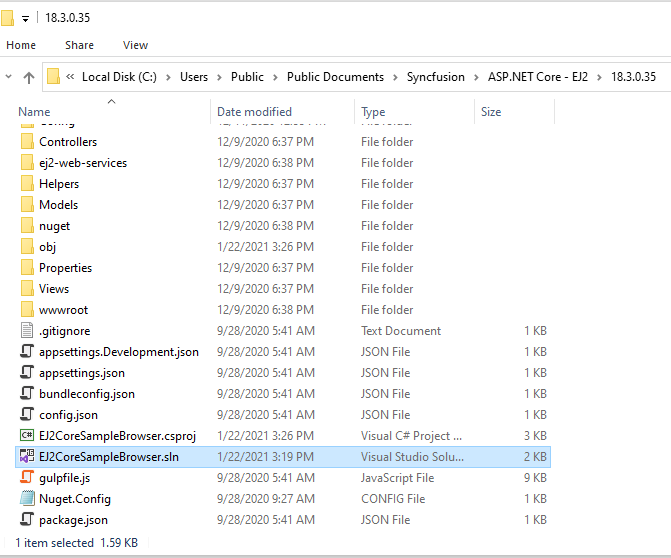Select the package.json file name

click(73, 519)
